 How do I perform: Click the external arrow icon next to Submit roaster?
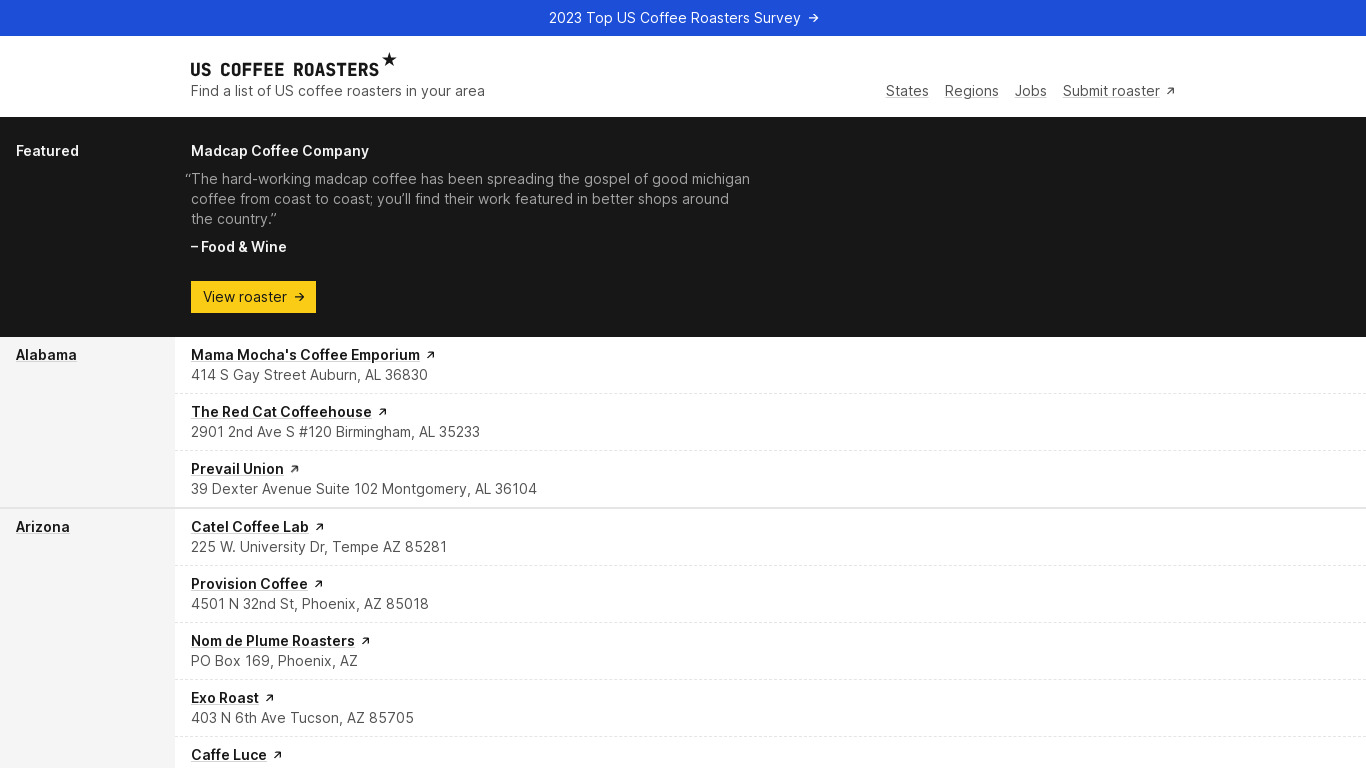point(1171,91)
